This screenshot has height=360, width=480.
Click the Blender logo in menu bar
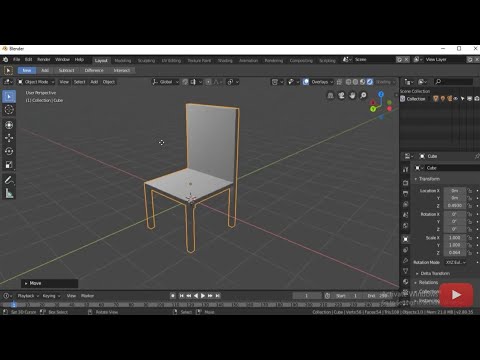pyautogui.click(x=6, y=60)
